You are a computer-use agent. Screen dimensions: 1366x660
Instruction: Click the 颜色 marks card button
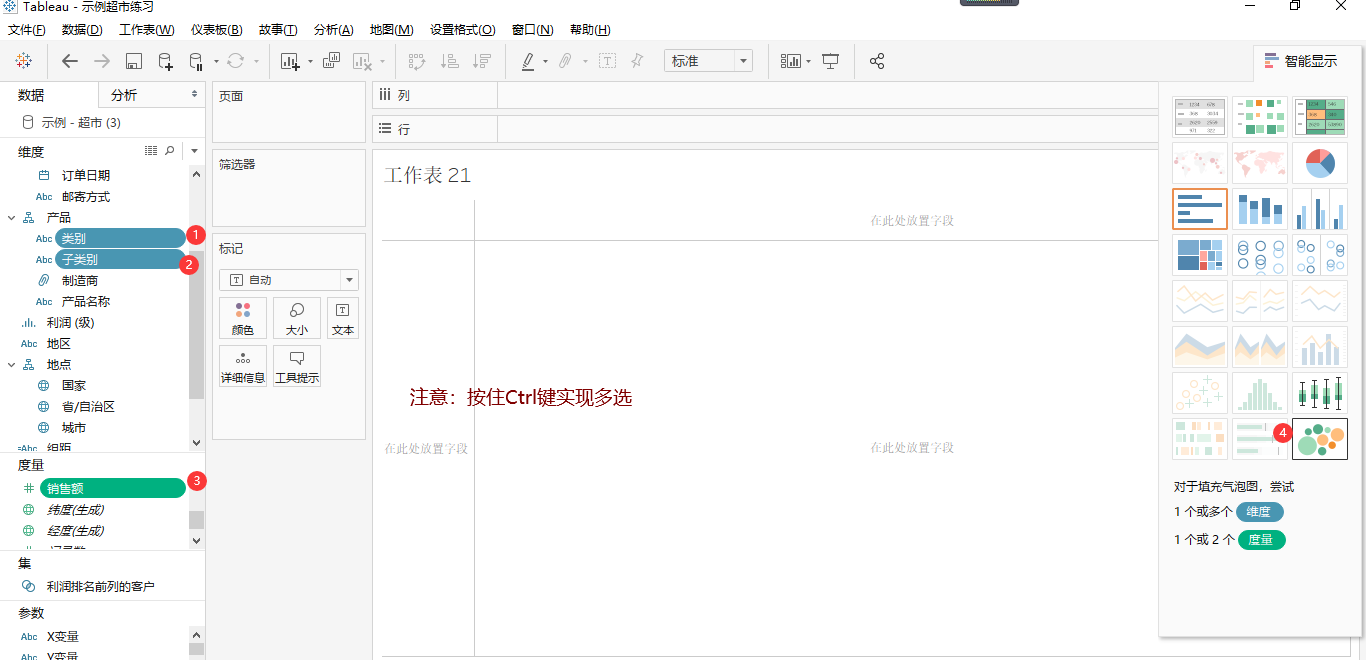(243, 318)
